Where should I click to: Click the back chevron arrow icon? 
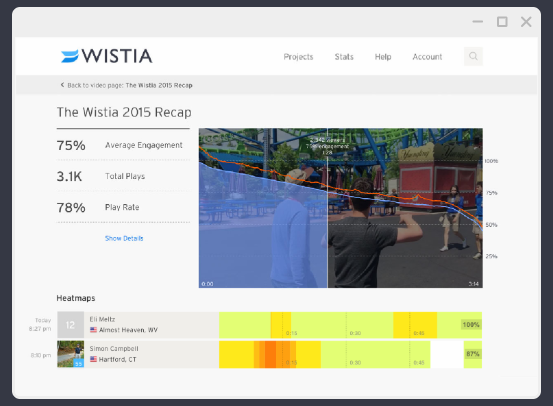click(62, 85)
